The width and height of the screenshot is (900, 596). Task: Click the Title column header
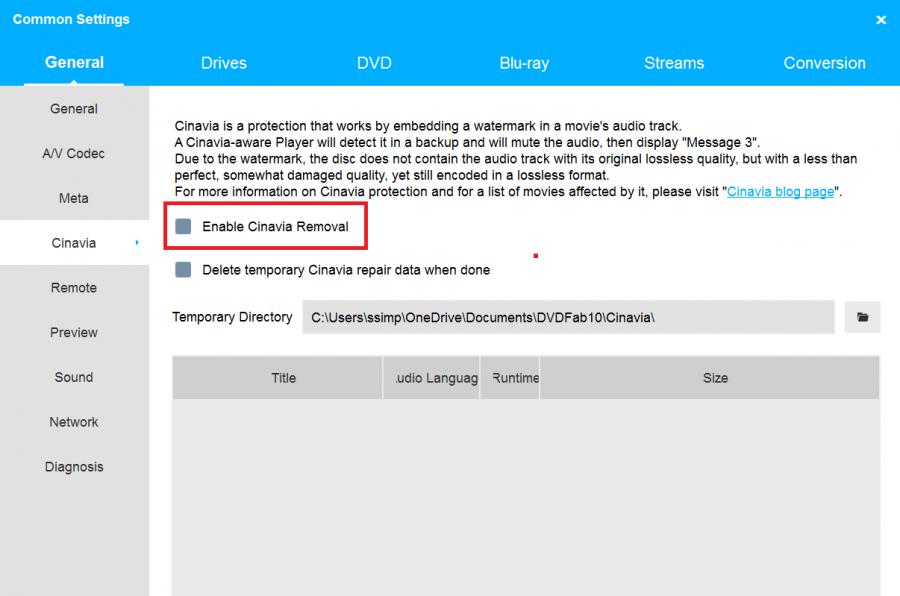278,378
